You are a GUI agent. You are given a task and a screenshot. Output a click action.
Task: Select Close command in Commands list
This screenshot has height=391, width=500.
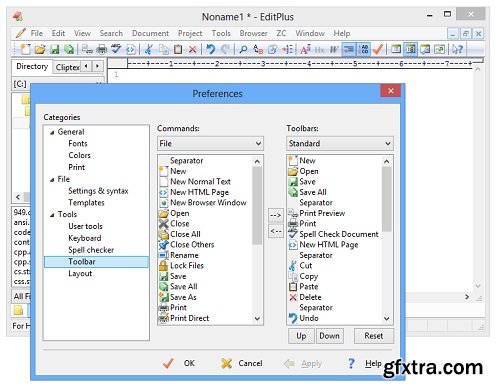[x=180, y=224]
